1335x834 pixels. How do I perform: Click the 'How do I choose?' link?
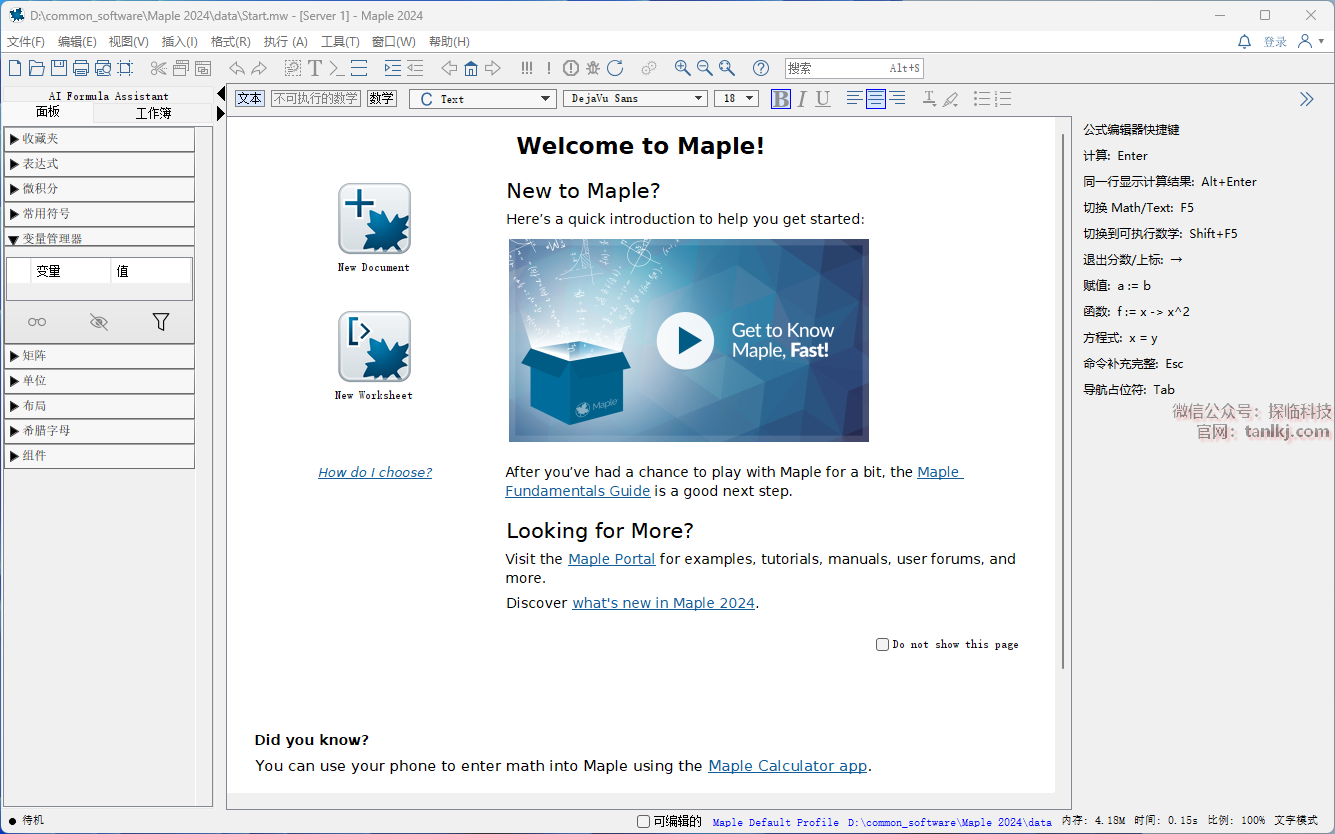click(x=375, y=473)
